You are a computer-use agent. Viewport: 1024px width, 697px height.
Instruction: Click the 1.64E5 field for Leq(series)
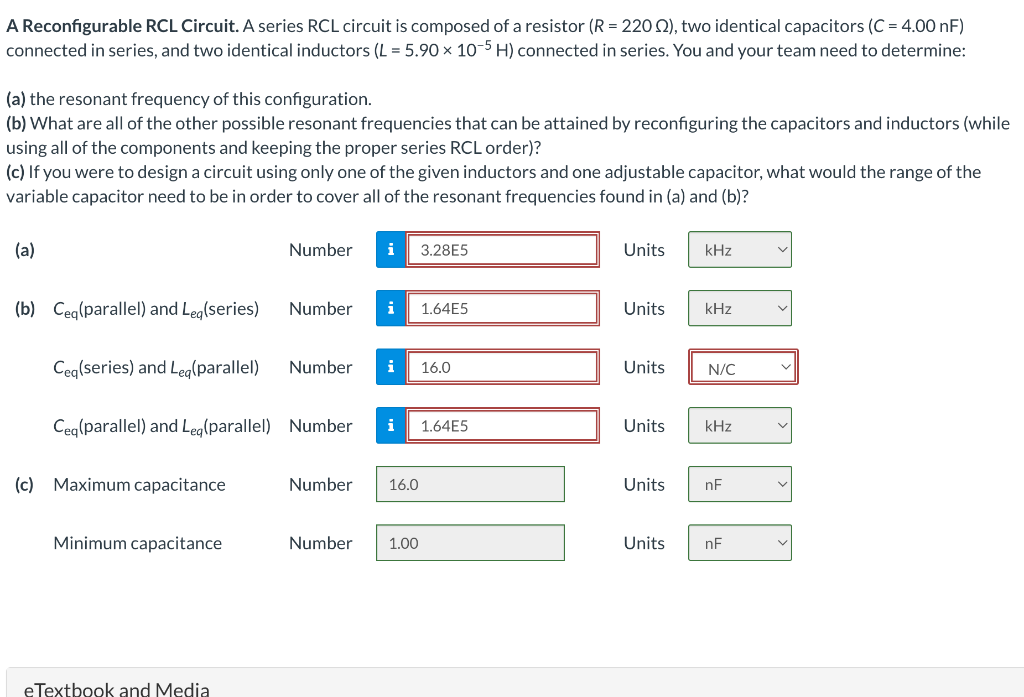tap(503, 308)
